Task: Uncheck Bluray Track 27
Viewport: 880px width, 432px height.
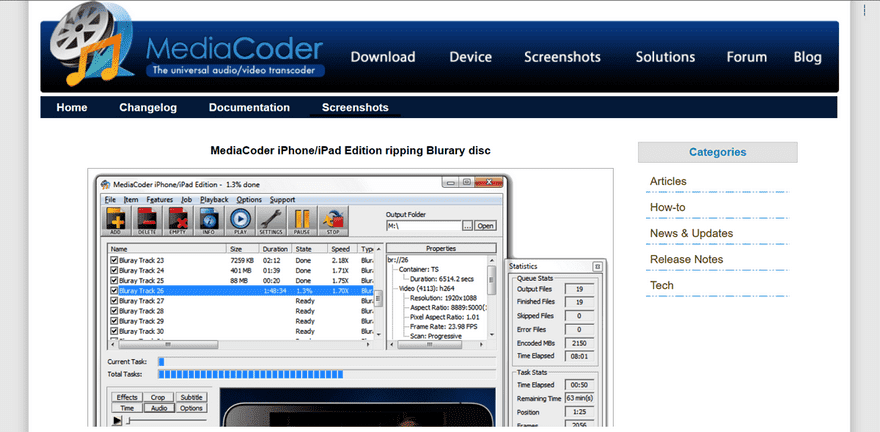Action: pyautogui.click(x=114, y=301)
